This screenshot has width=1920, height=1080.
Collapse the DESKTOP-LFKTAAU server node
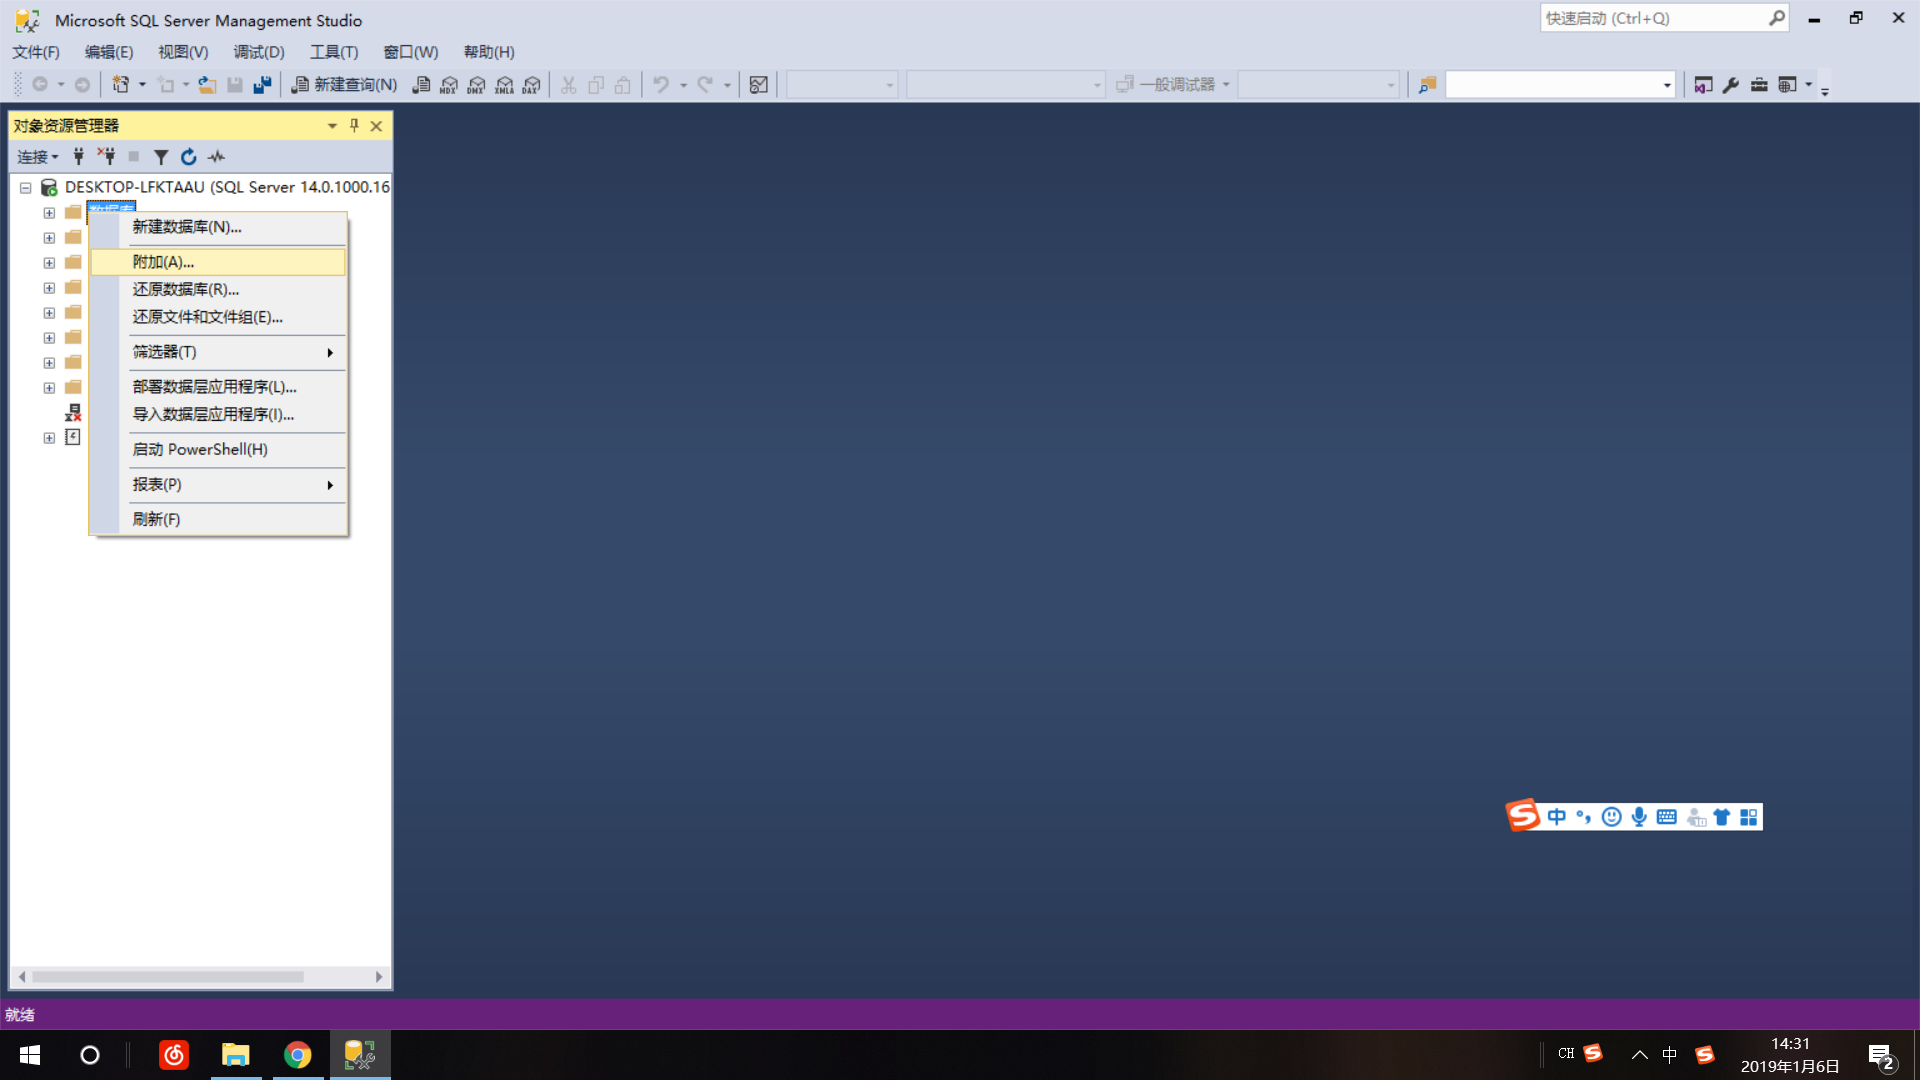(x=26, y=188)
